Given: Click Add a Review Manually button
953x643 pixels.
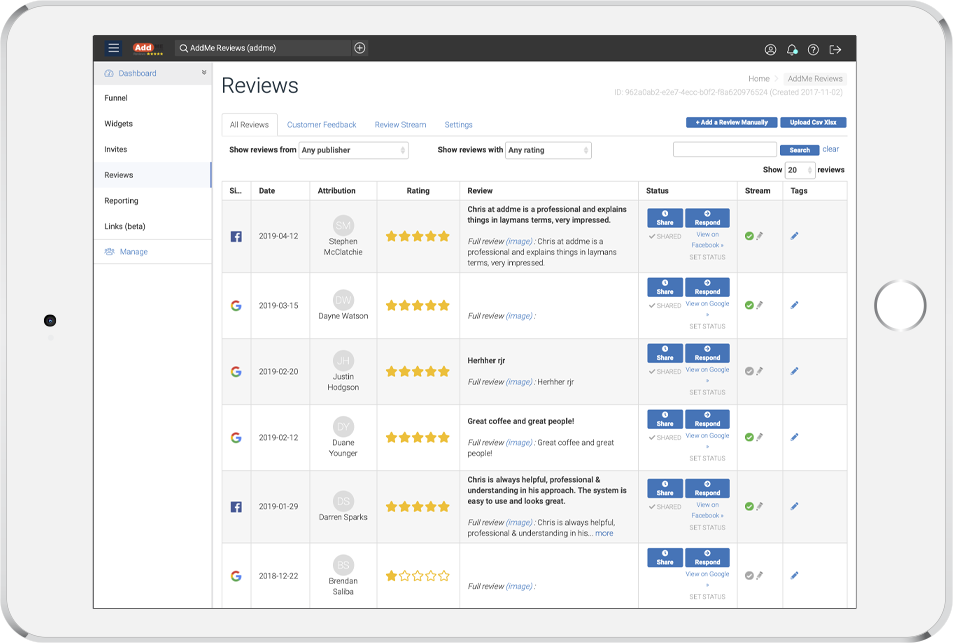Looking at the screenshot, I should click(x=730, y=123).
